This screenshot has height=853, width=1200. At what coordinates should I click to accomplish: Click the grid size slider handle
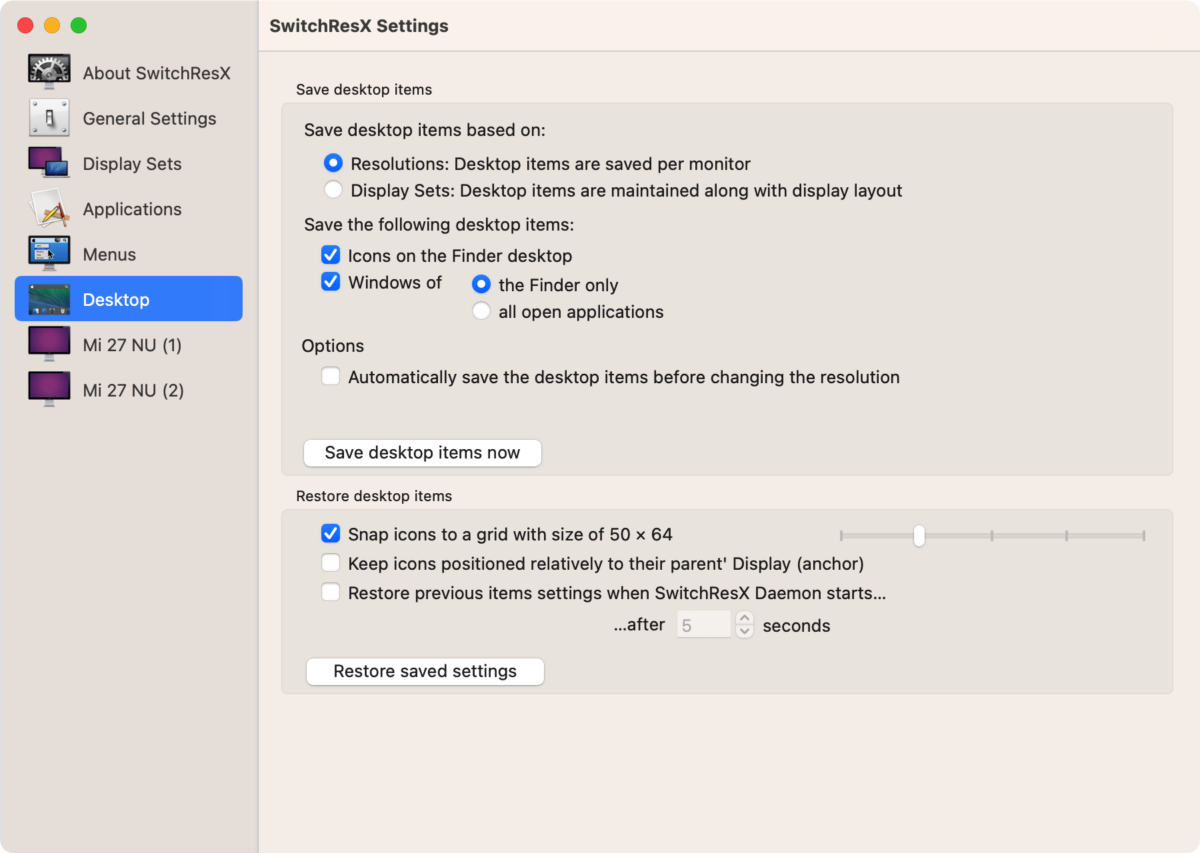tap(919, 536)
